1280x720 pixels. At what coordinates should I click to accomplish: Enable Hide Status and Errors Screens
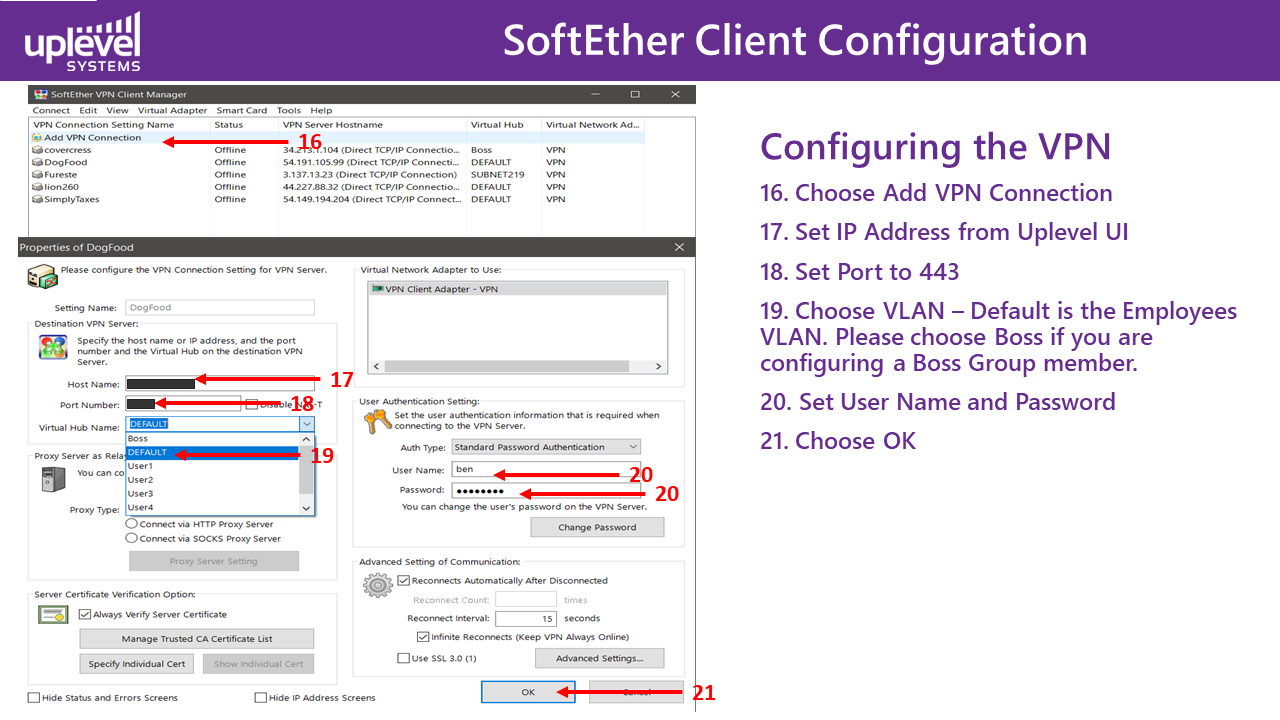(34, 698)
